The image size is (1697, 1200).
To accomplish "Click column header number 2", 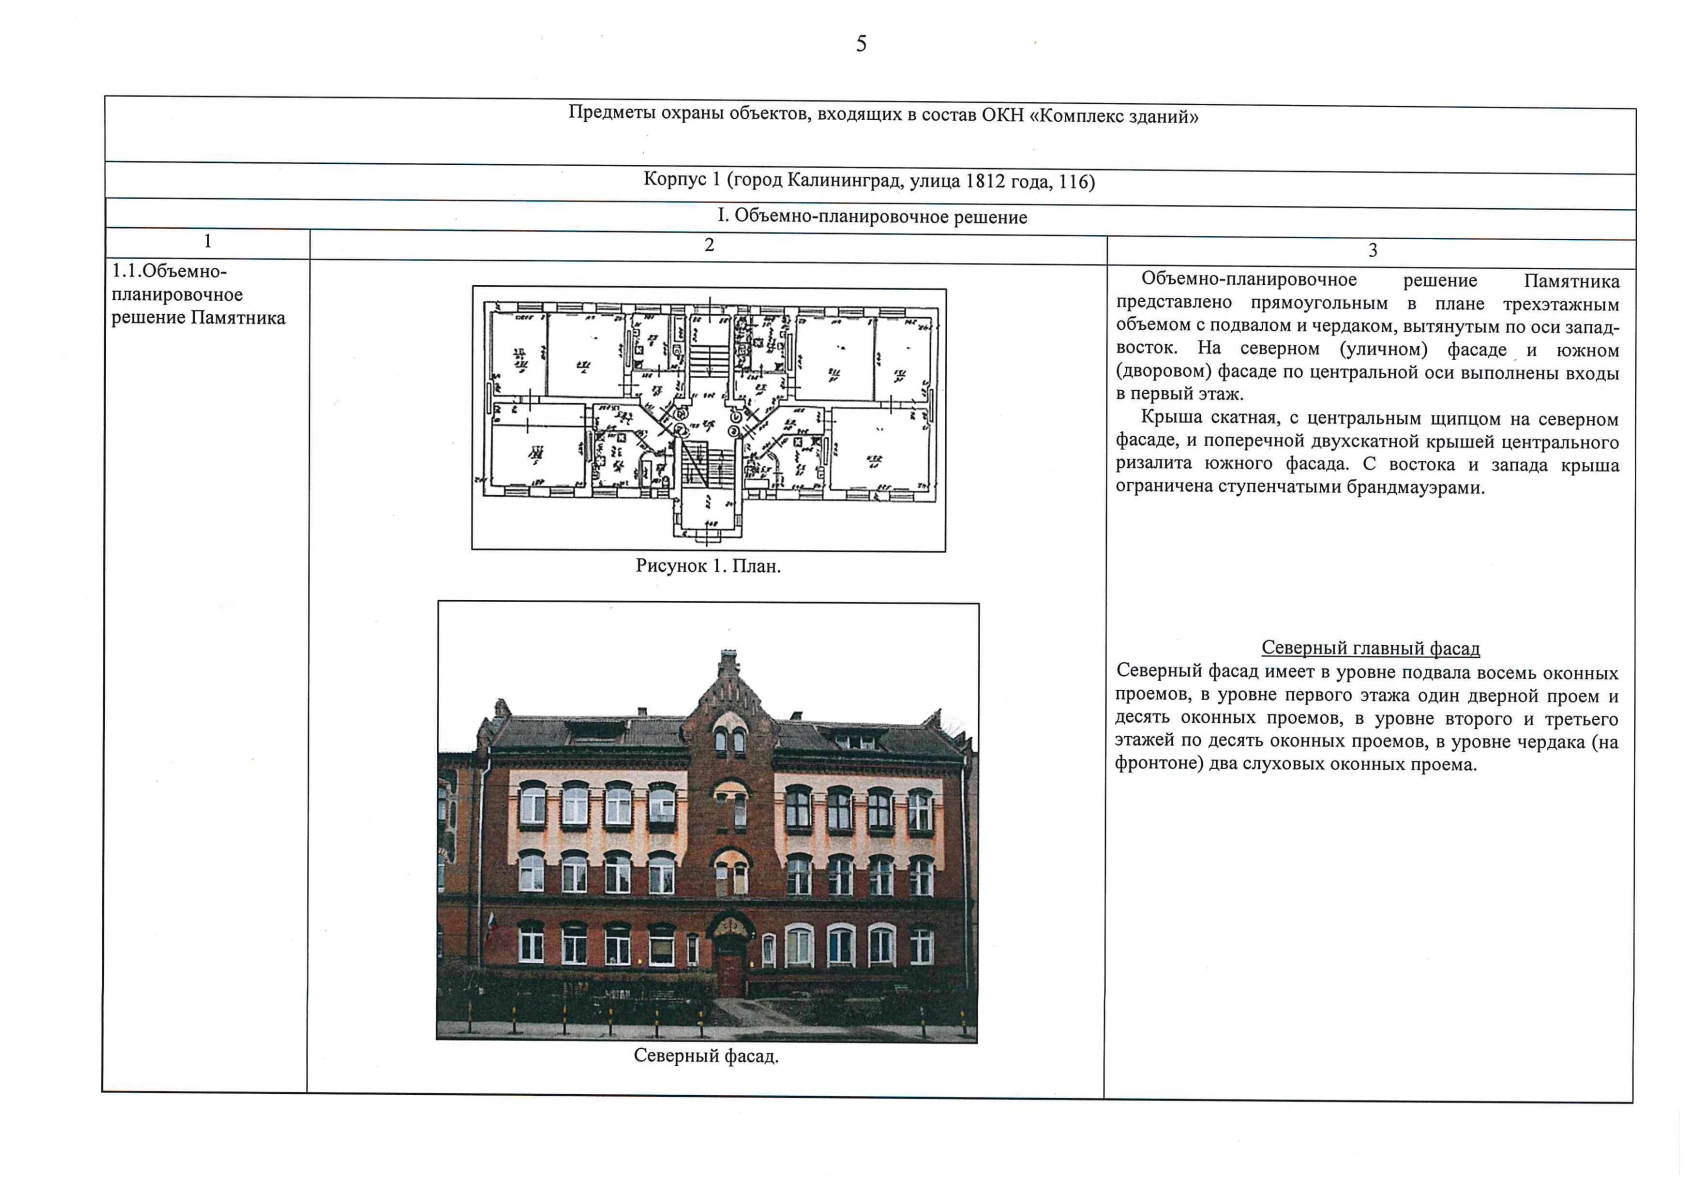I will (708, 245).
